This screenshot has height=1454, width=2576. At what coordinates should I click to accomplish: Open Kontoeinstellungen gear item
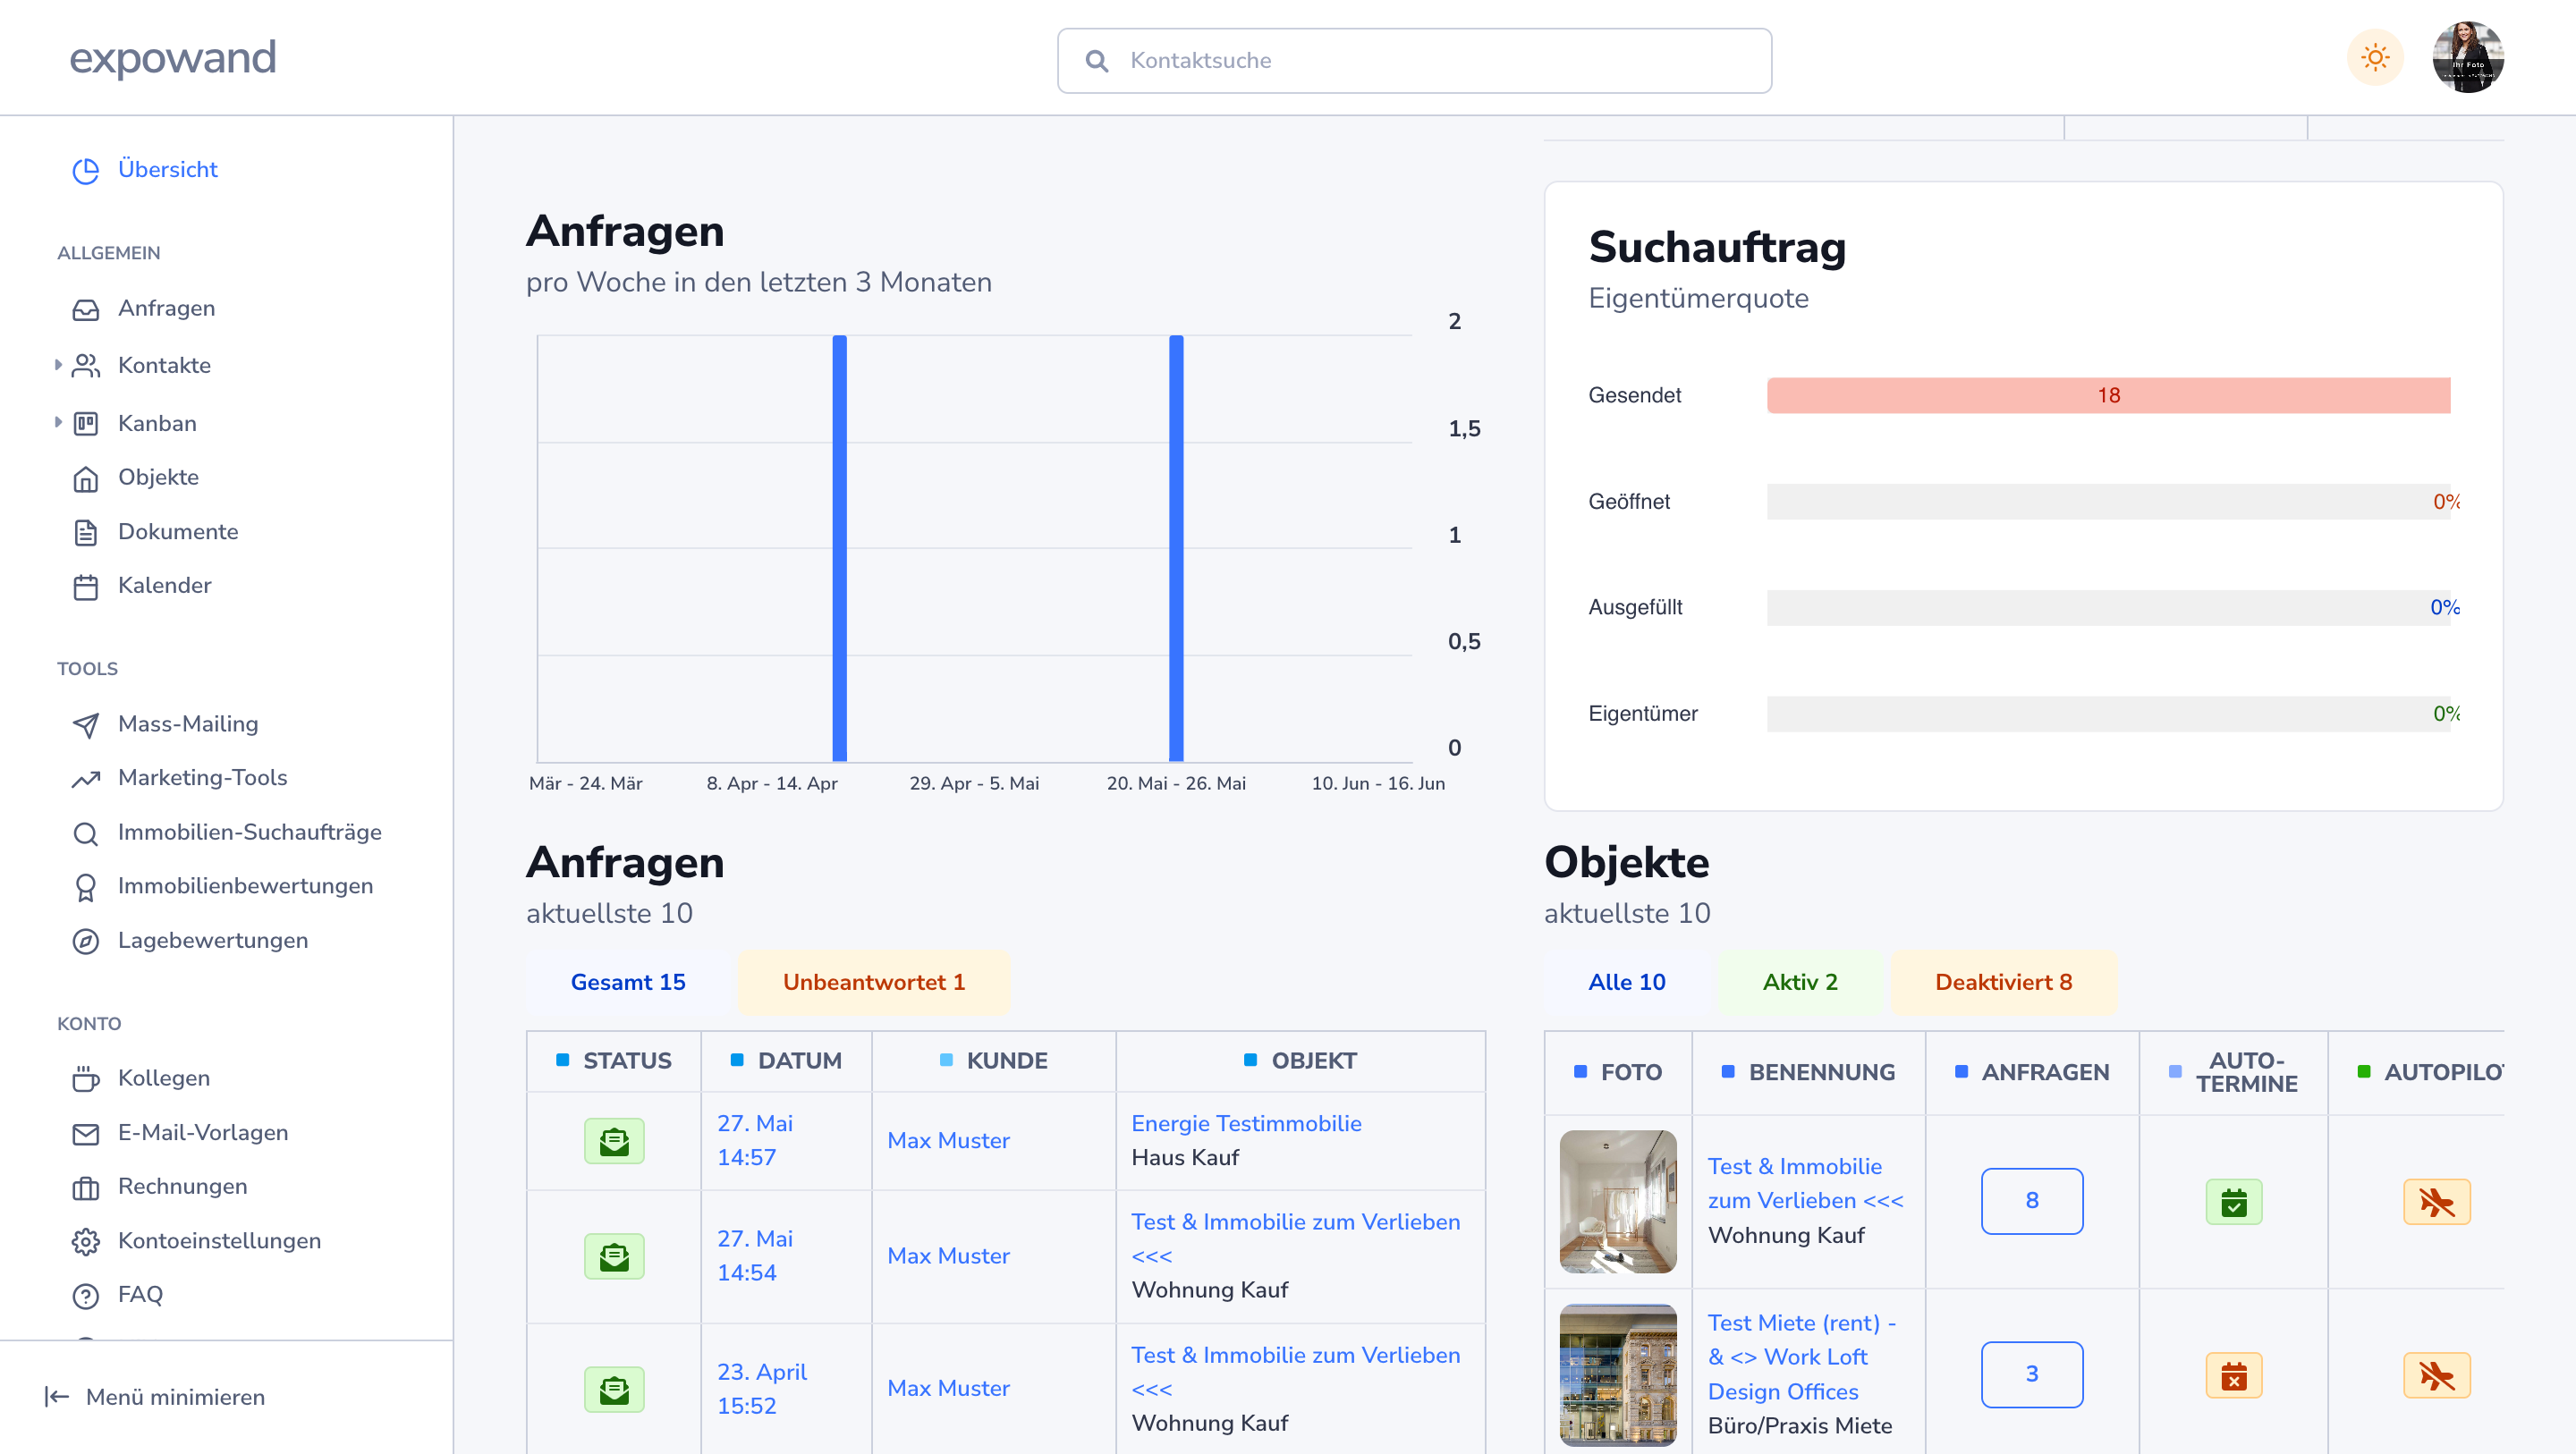point(219,1240)
